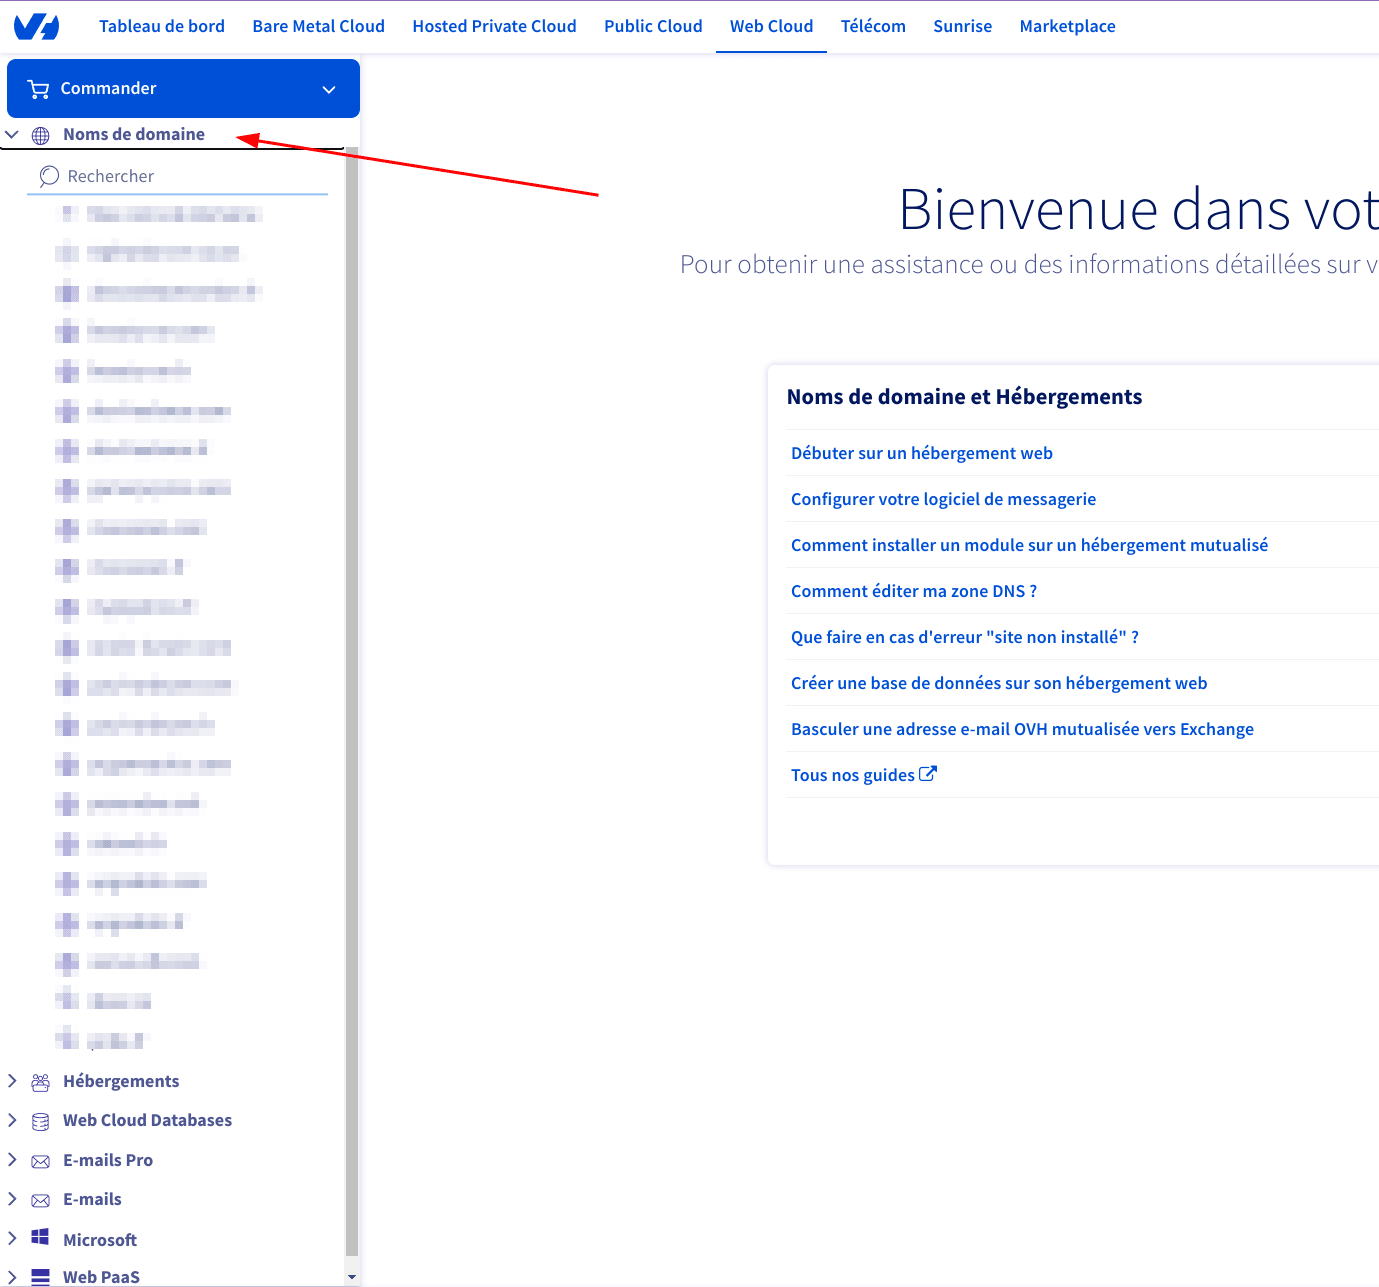
Task: Click the shopping cart icon in Commander
Action: (x=39, y=89)
